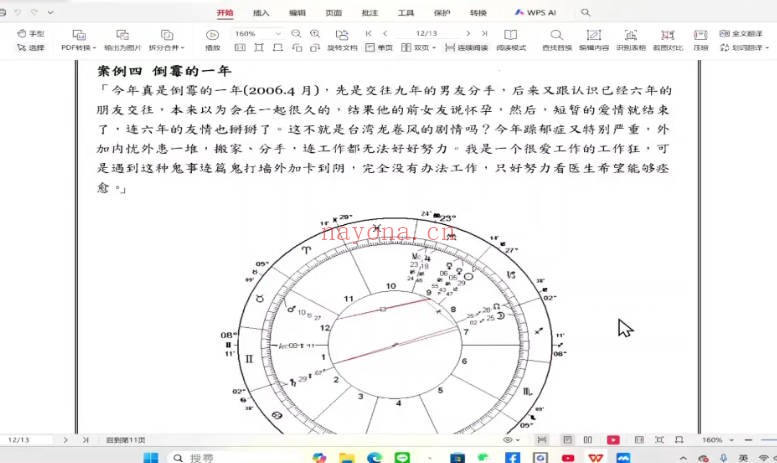
Task: Rotate page clockwise icon
Action: pos(315,48)
